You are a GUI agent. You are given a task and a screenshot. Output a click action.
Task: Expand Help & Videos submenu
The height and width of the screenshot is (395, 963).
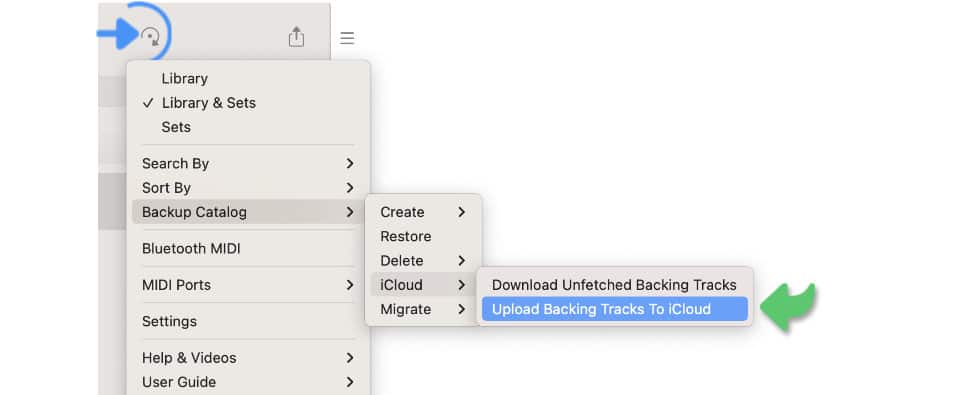pyautogui.click(x=248, y=358)
